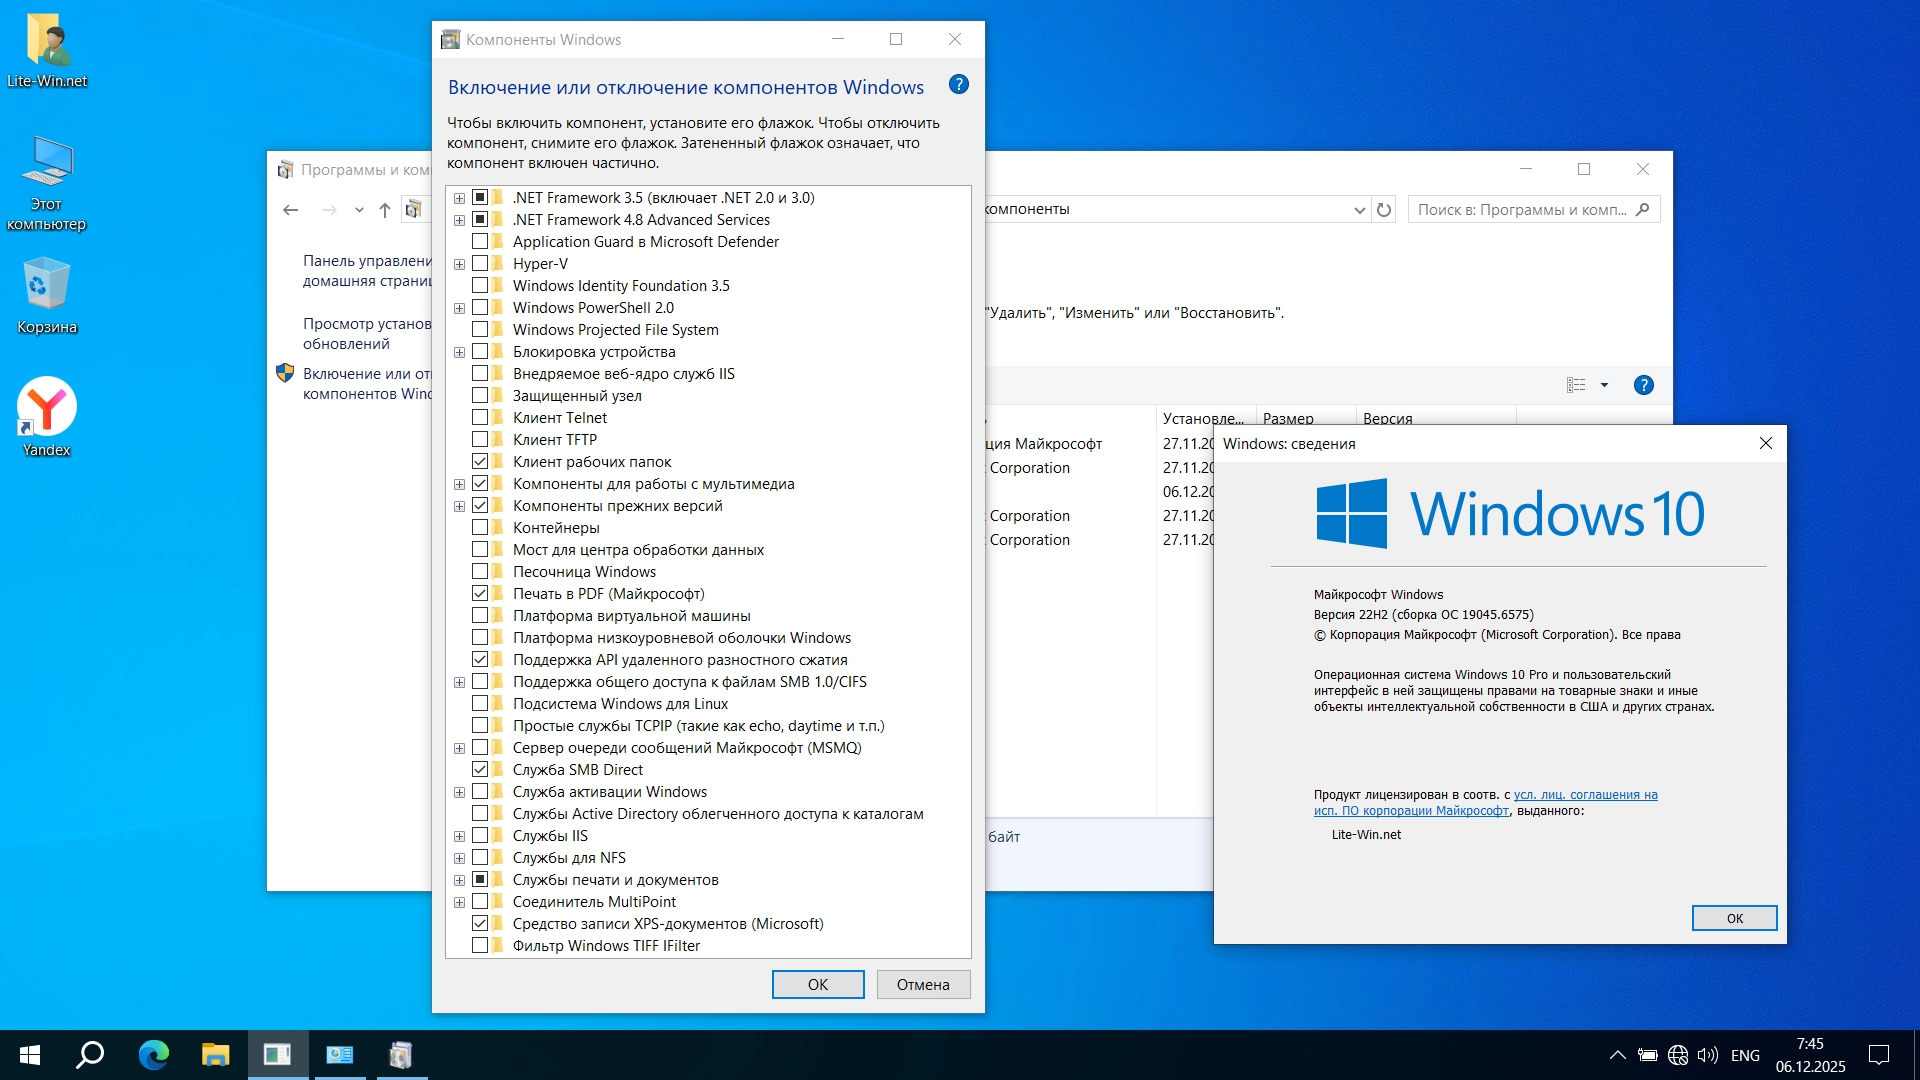Click the up-arrow navigation button in Programs window
Image resolution: width=1920 pixels, height=1080 pixels.
[385, 210]
